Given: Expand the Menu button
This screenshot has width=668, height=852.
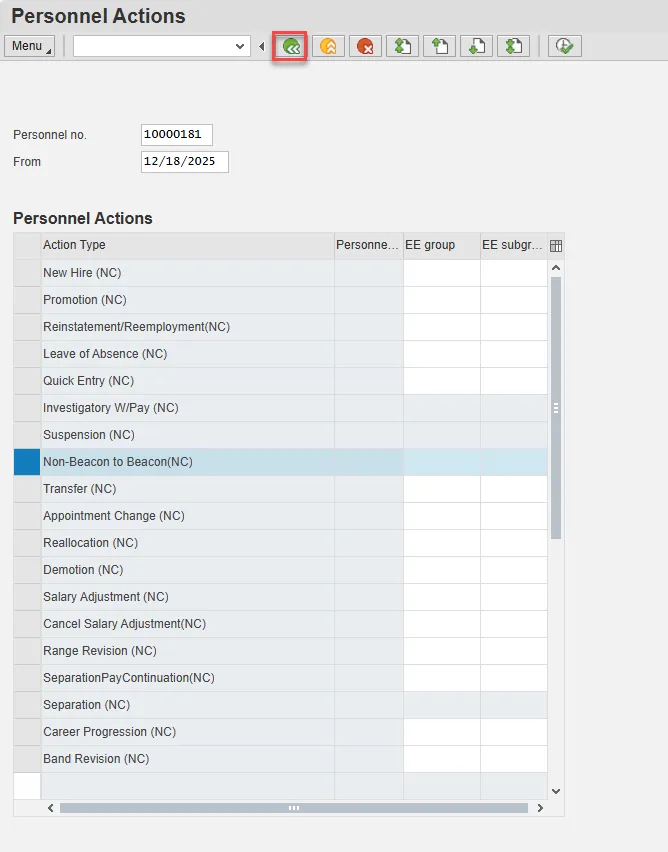Looking at the screenshot, I should tap(30, 46).
